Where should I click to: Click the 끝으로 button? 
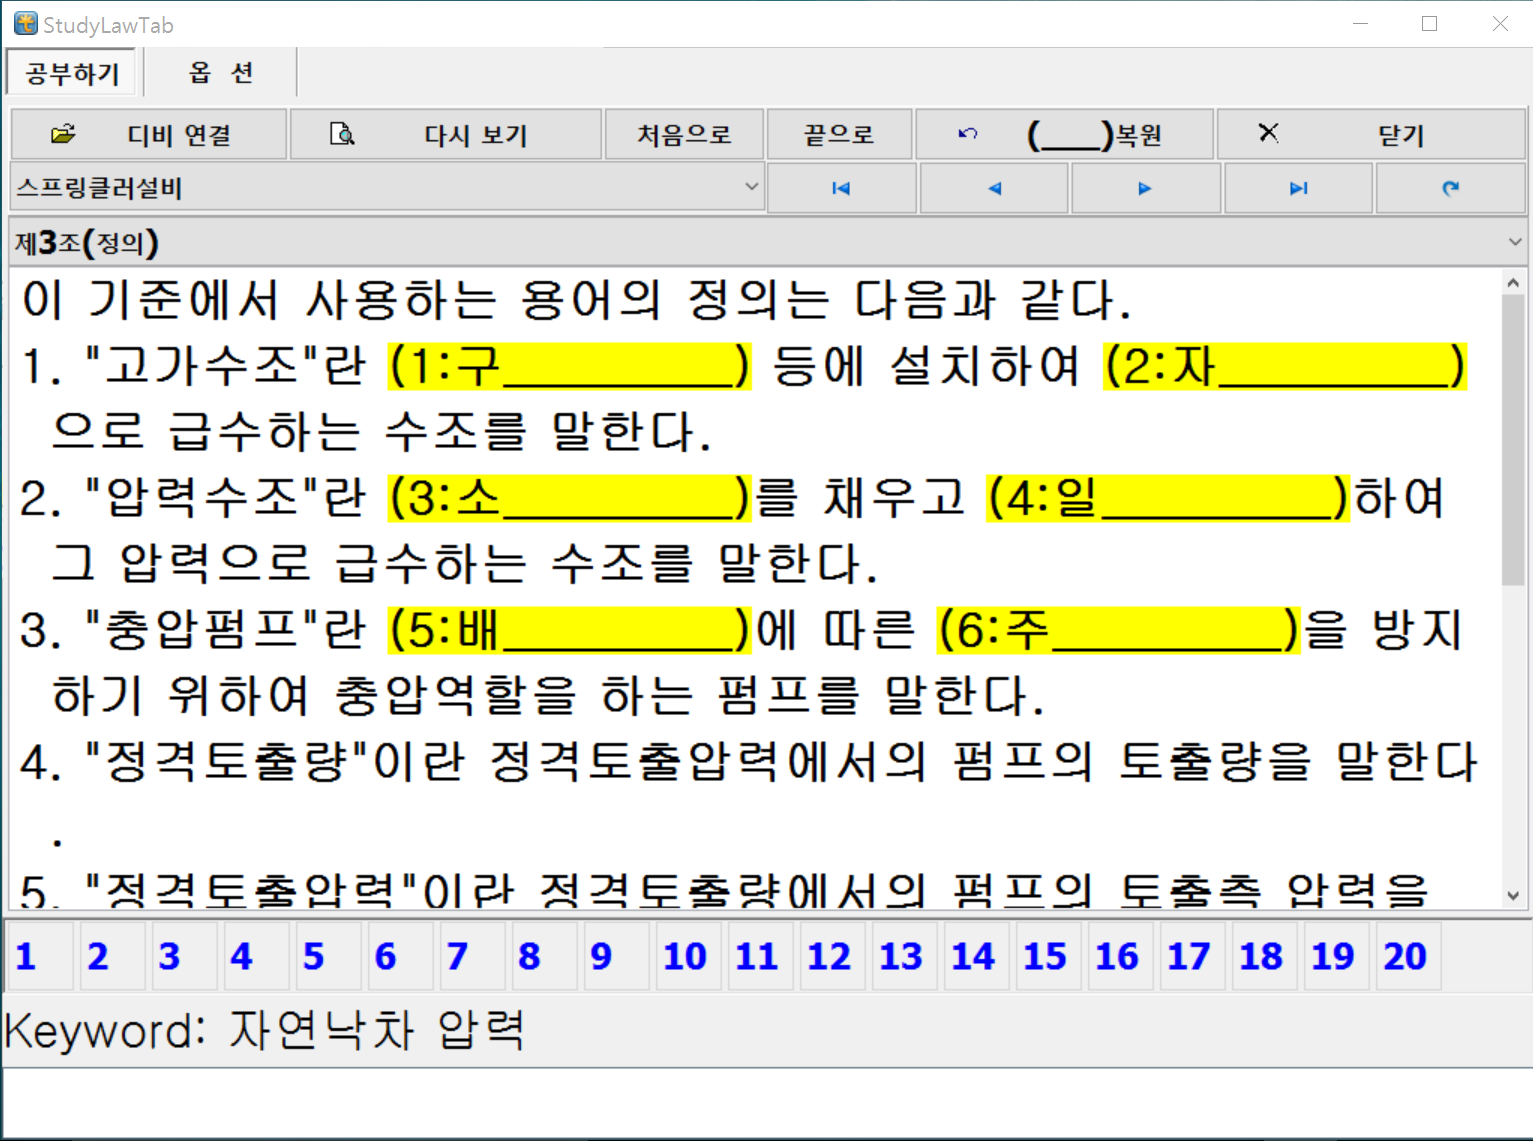point(839,134)
